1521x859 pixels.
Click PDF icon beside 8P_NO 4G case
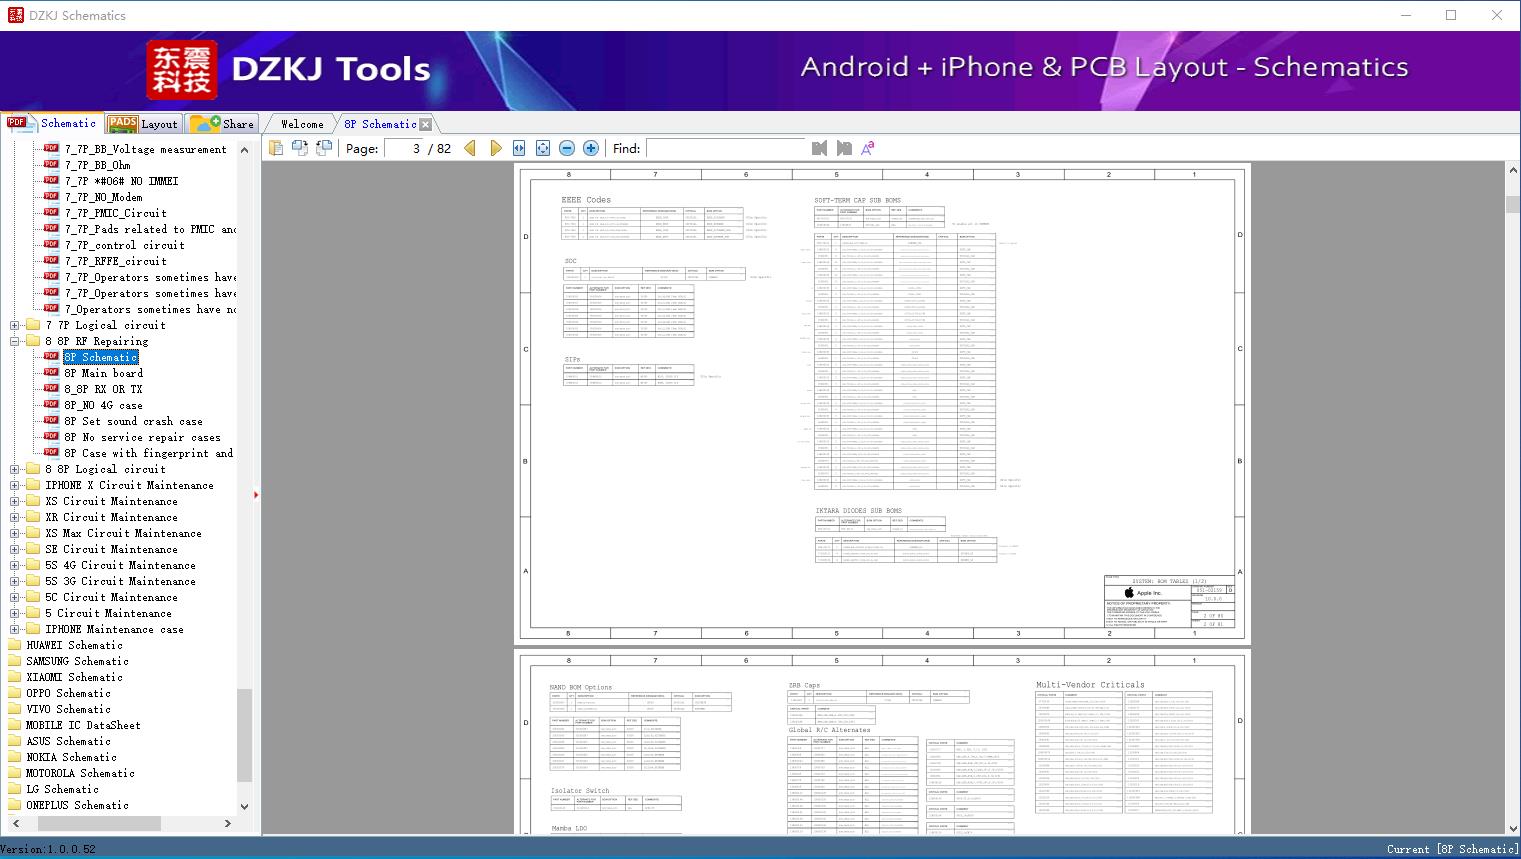click(51, 405)
